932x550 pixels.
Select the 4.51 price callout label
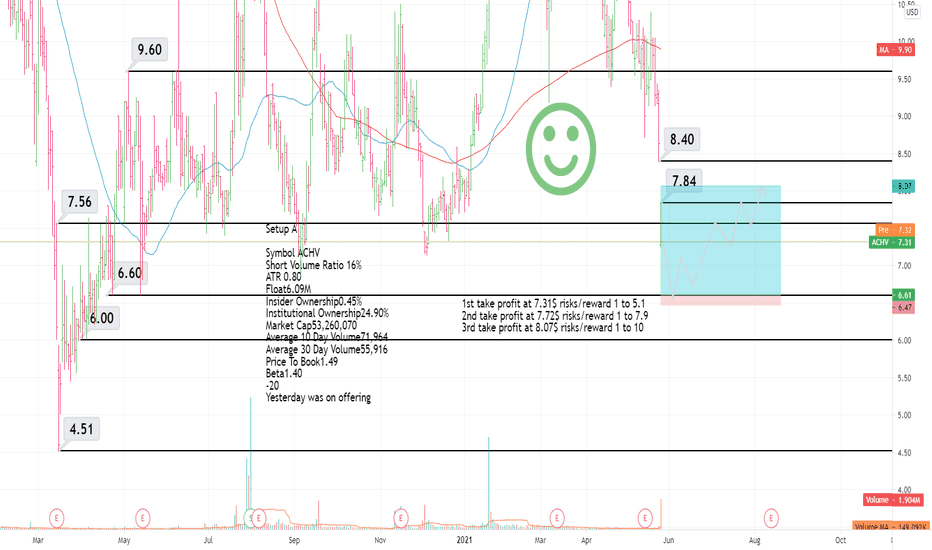coord(81,429)
